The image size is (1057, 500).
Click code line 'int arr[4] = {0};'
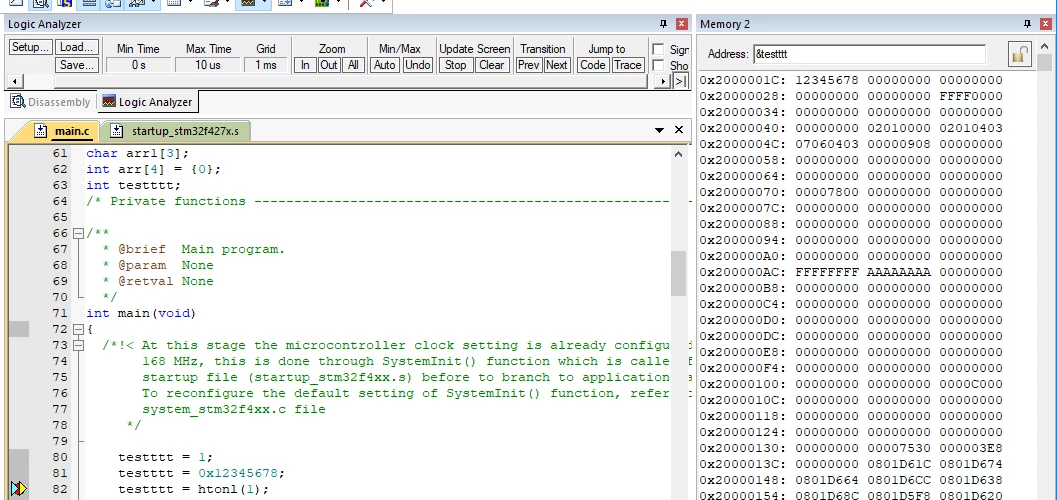tap(154, 169)
